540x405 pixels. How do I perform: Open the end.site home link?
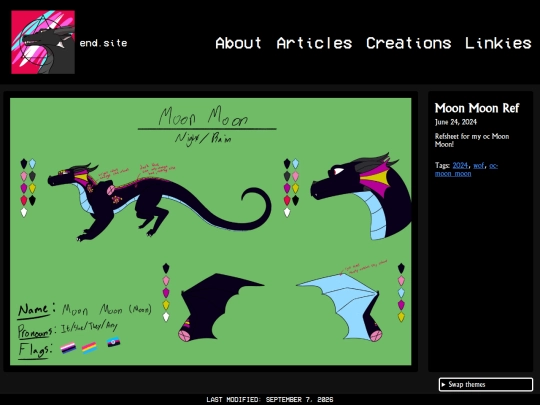(103, 43)
